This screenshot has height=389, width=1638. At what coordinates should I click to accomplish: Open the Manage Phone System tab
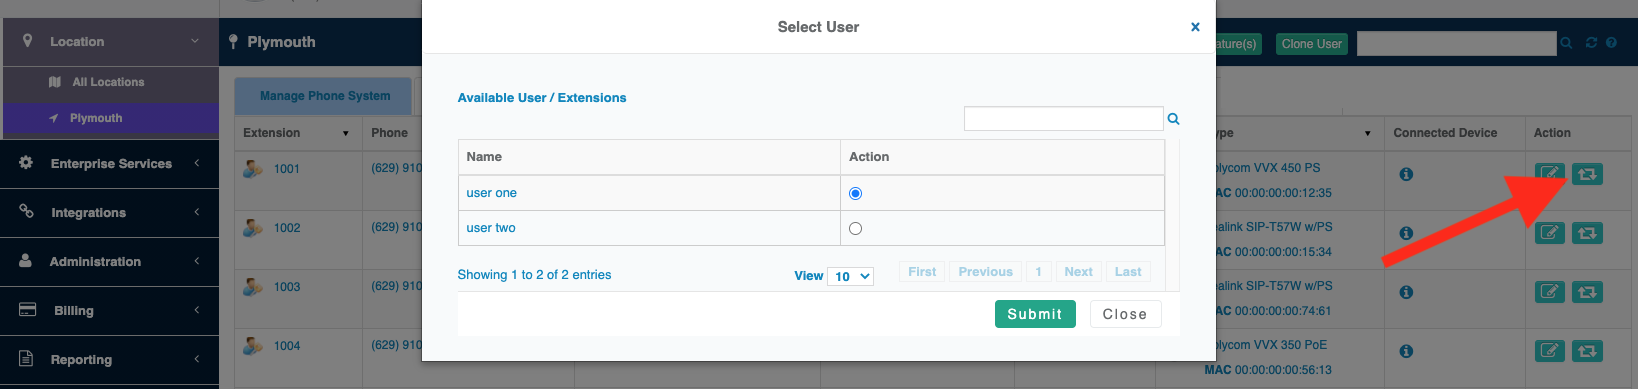324,96
